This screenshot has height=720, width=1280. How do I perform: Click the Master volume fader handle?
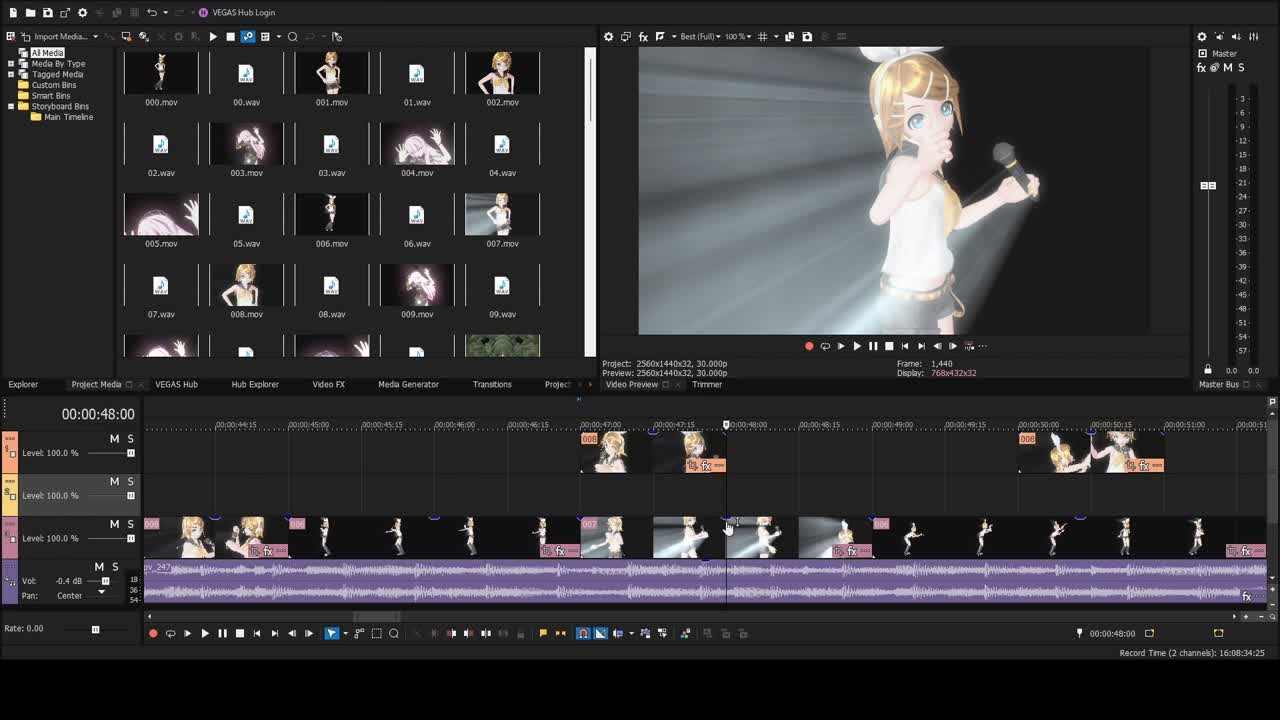tap(1208, 186)
